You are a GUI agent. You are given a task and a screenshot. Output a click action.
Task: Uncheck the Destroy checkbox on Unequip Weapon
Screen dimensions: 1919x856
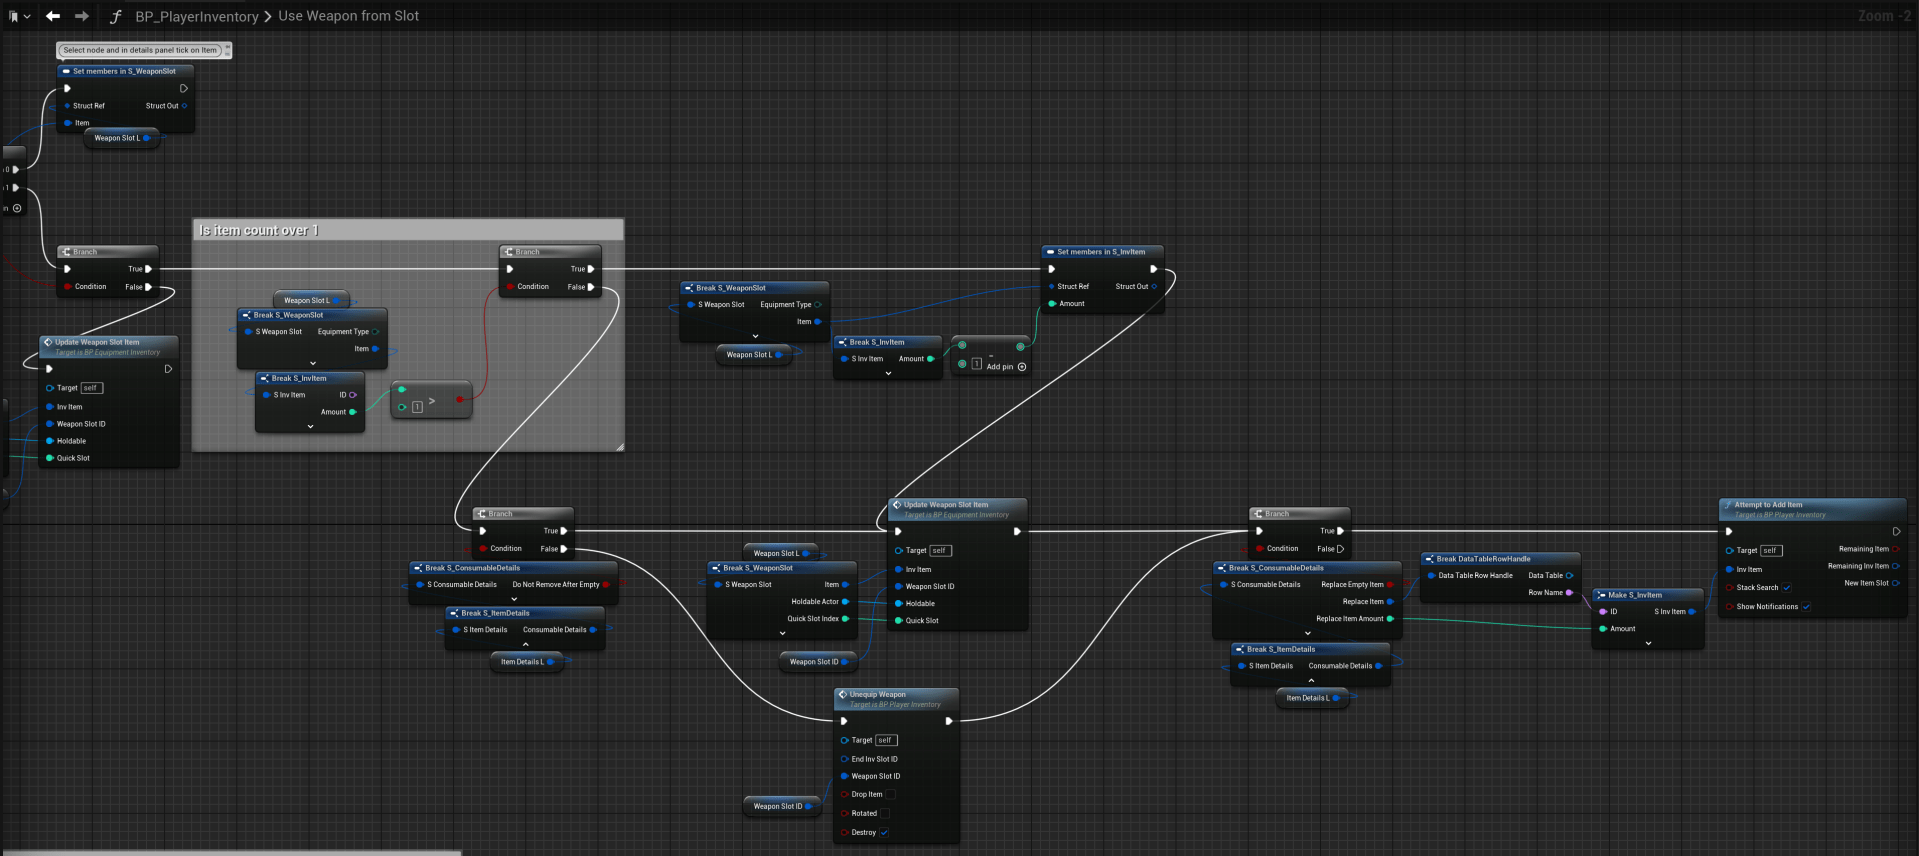point(884,832)
